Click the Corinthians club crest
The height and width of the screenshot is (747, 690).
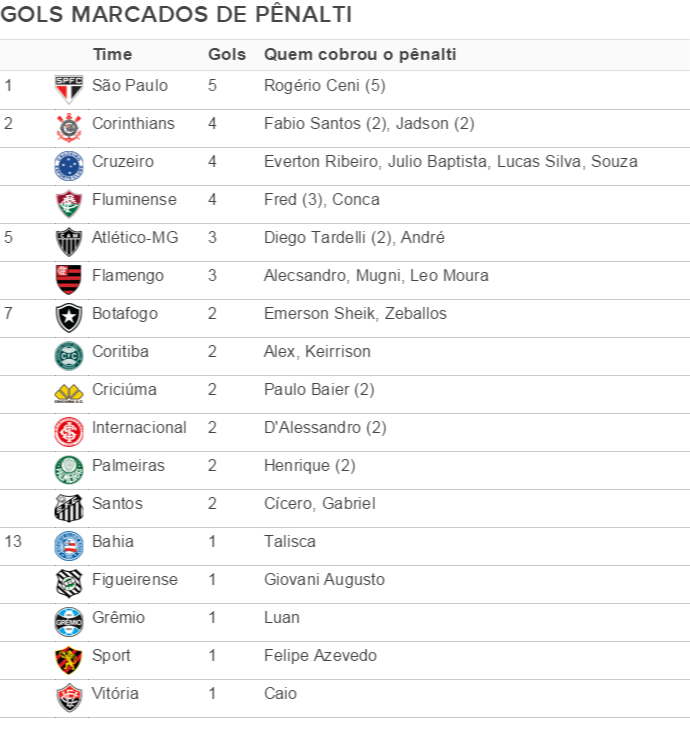(x=69, y=127)
